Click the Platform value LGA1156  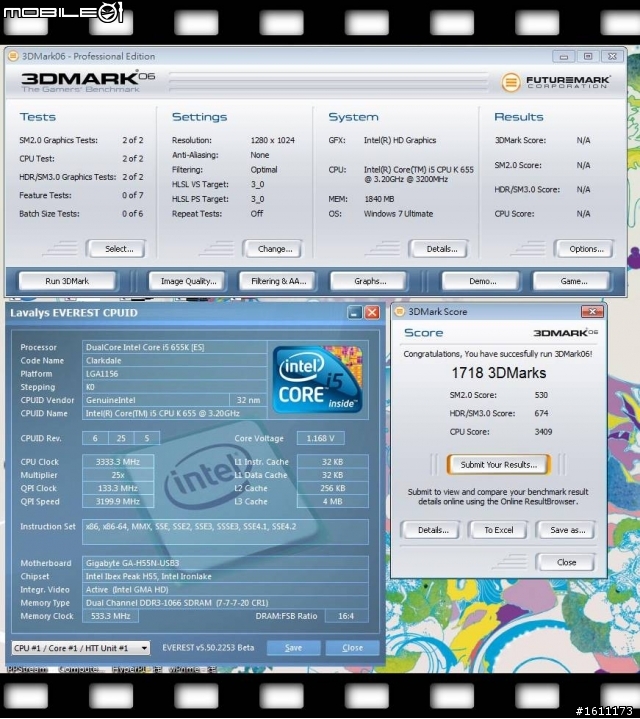click(x=174, y=374)
